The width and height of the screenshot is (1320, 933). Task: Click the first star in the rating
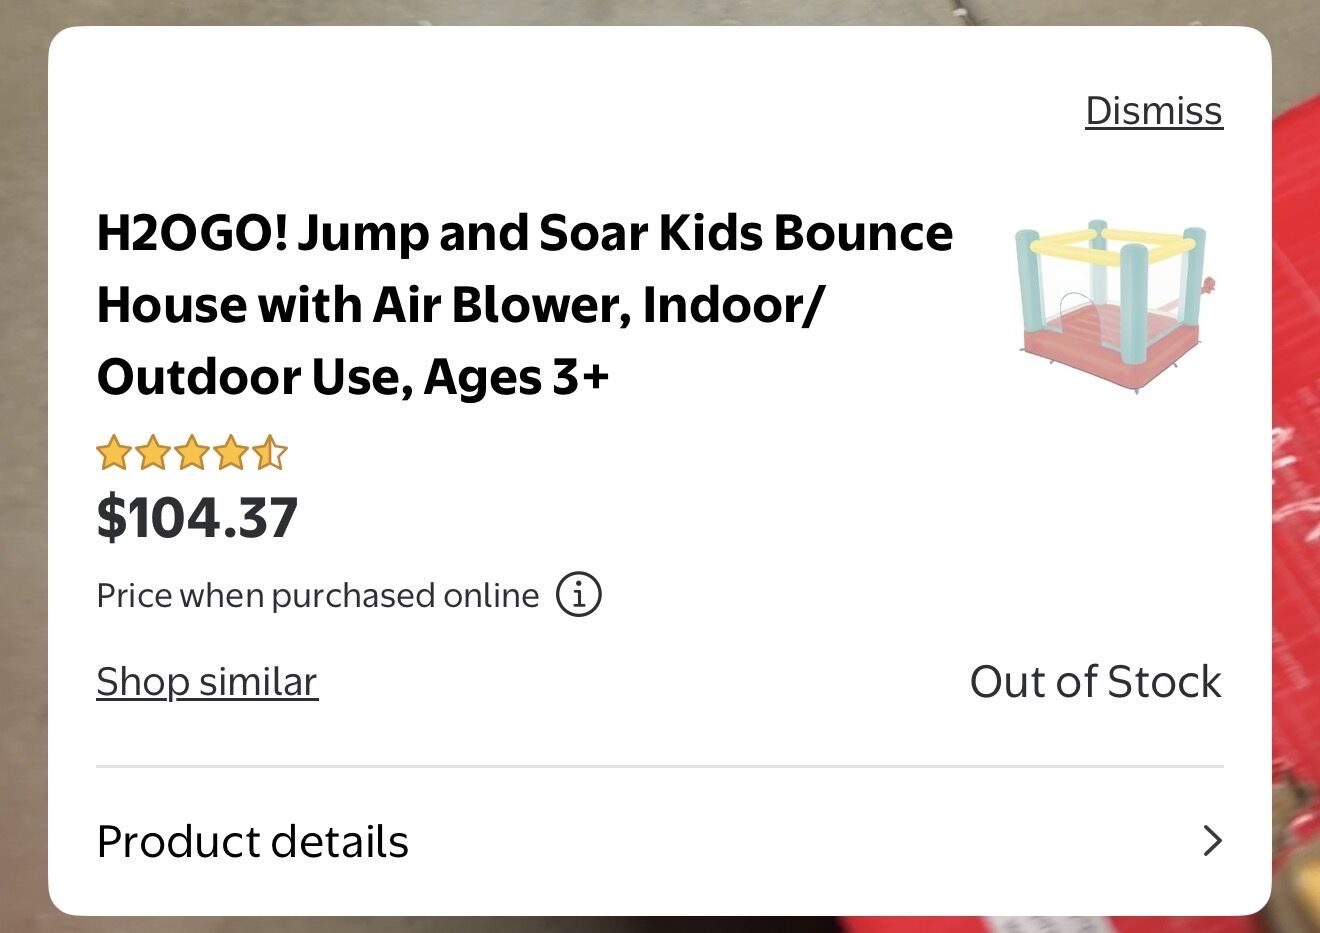click(x=112, y=454)
